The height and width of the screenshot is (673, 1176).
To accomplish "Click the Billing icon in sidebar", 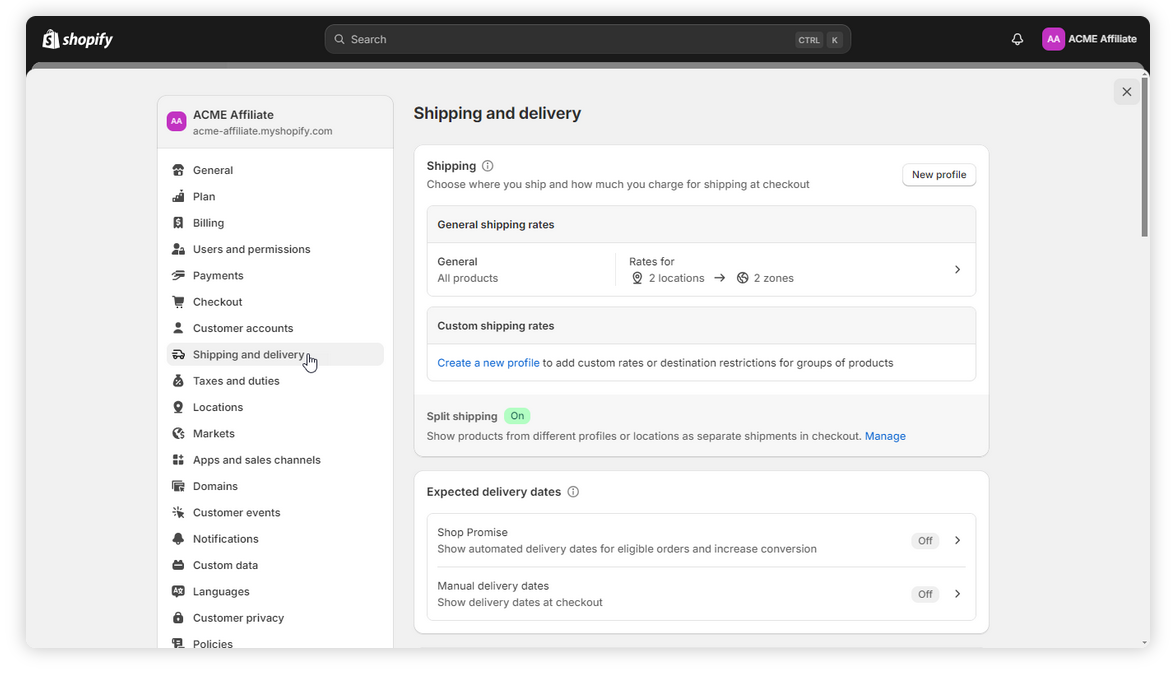I will [x=178, y=223].
